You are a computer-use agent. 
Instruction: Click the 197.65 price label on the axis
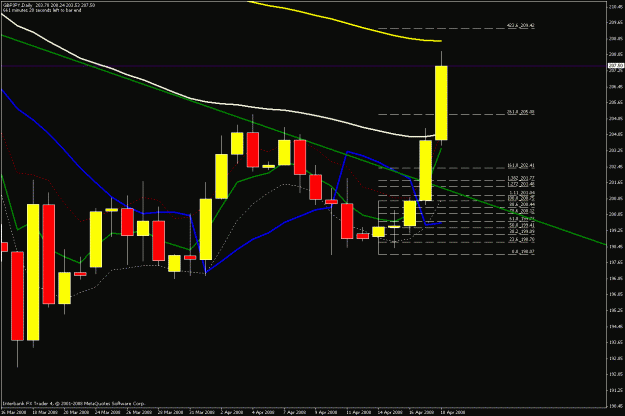pos(615,262)
